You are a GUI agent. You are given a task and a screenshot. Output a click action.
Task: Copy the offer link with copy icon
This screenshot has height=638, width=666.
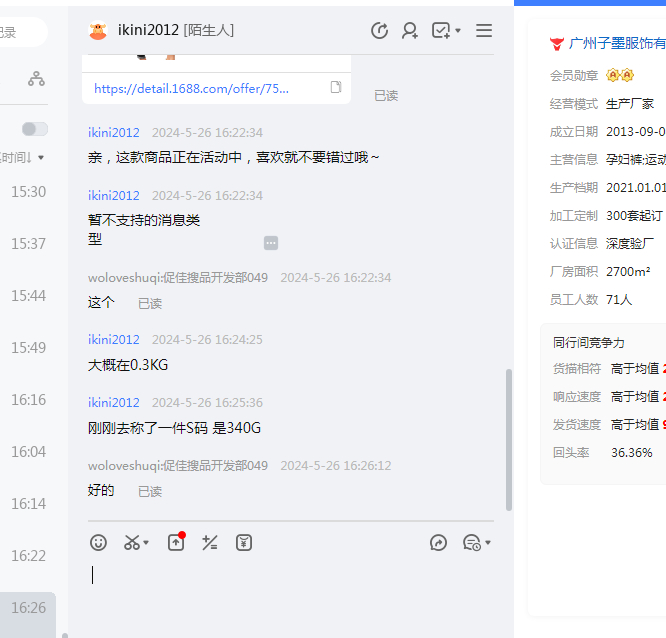[x=336, y=87]
